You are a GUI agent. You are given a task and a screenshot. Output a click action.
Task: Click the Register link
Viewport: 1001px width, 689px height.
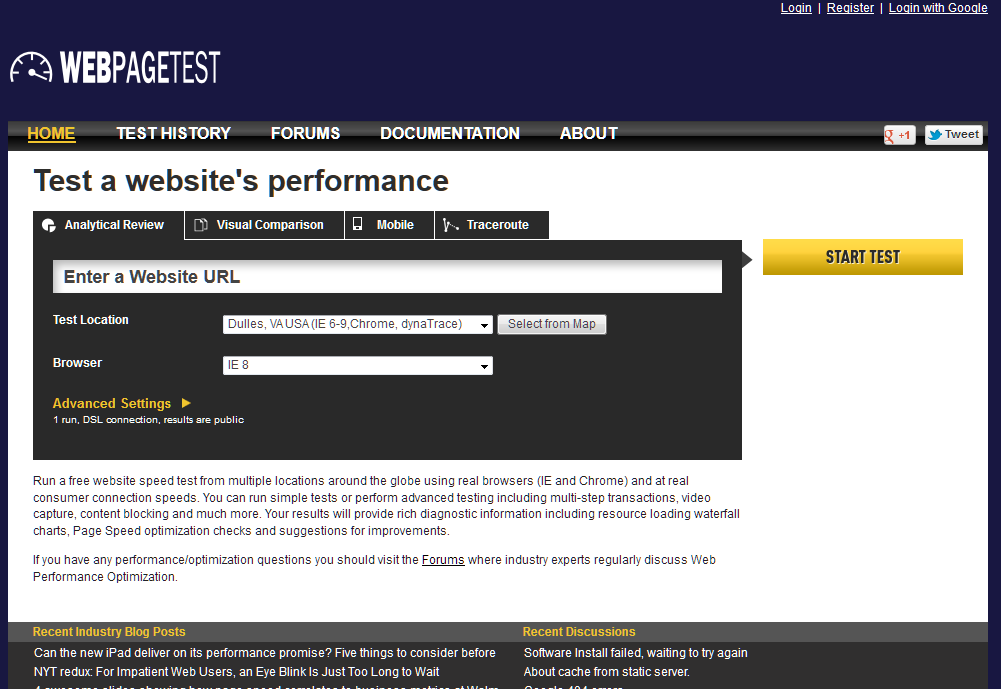click(850, 8)
